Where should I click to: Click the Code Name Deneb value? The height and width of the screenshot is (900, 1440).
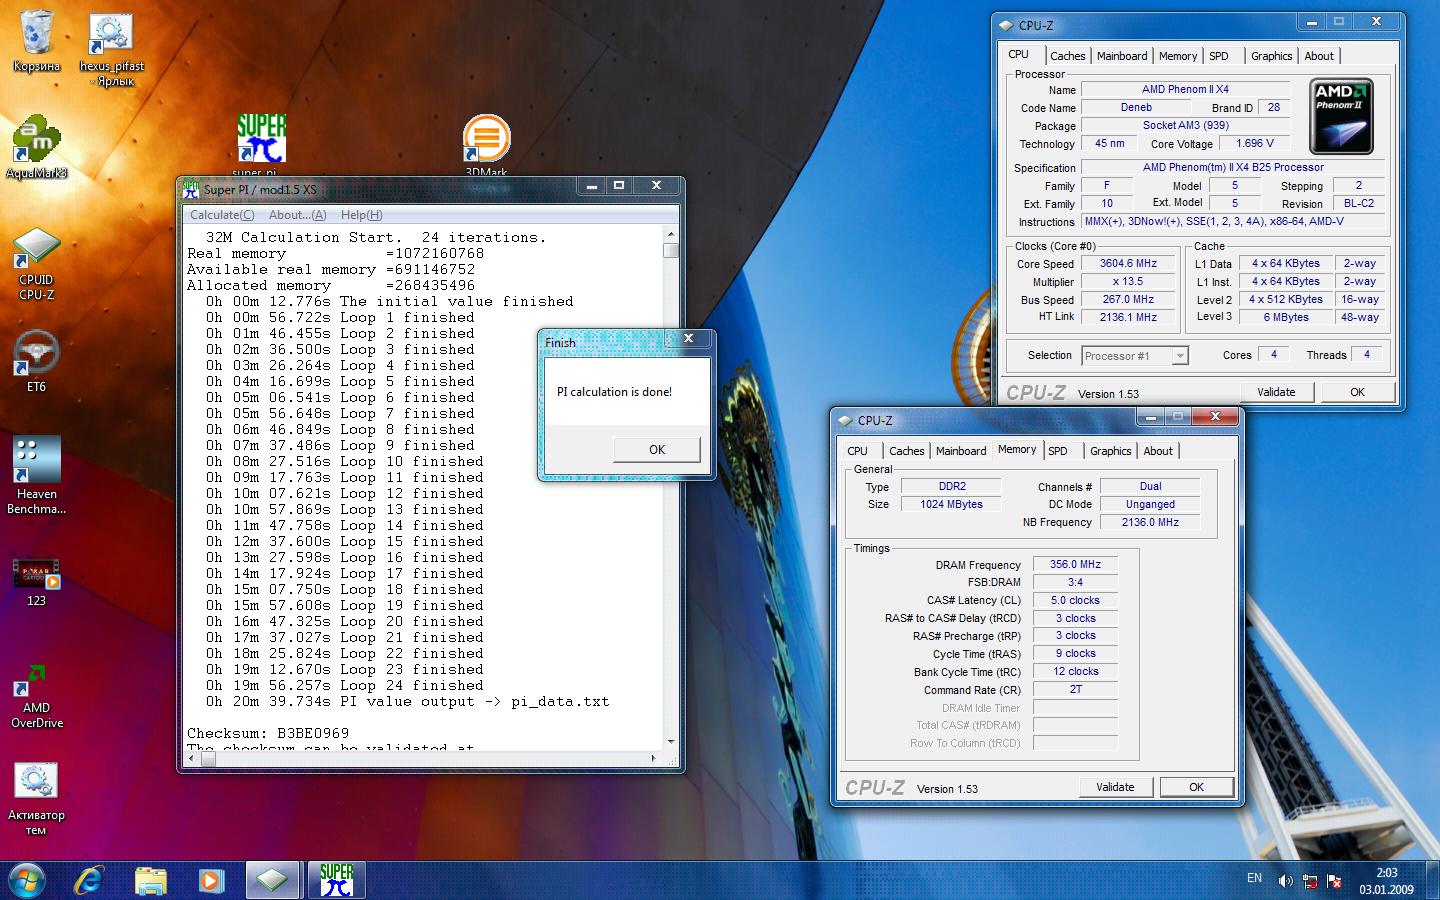[x=1136, y=107]
